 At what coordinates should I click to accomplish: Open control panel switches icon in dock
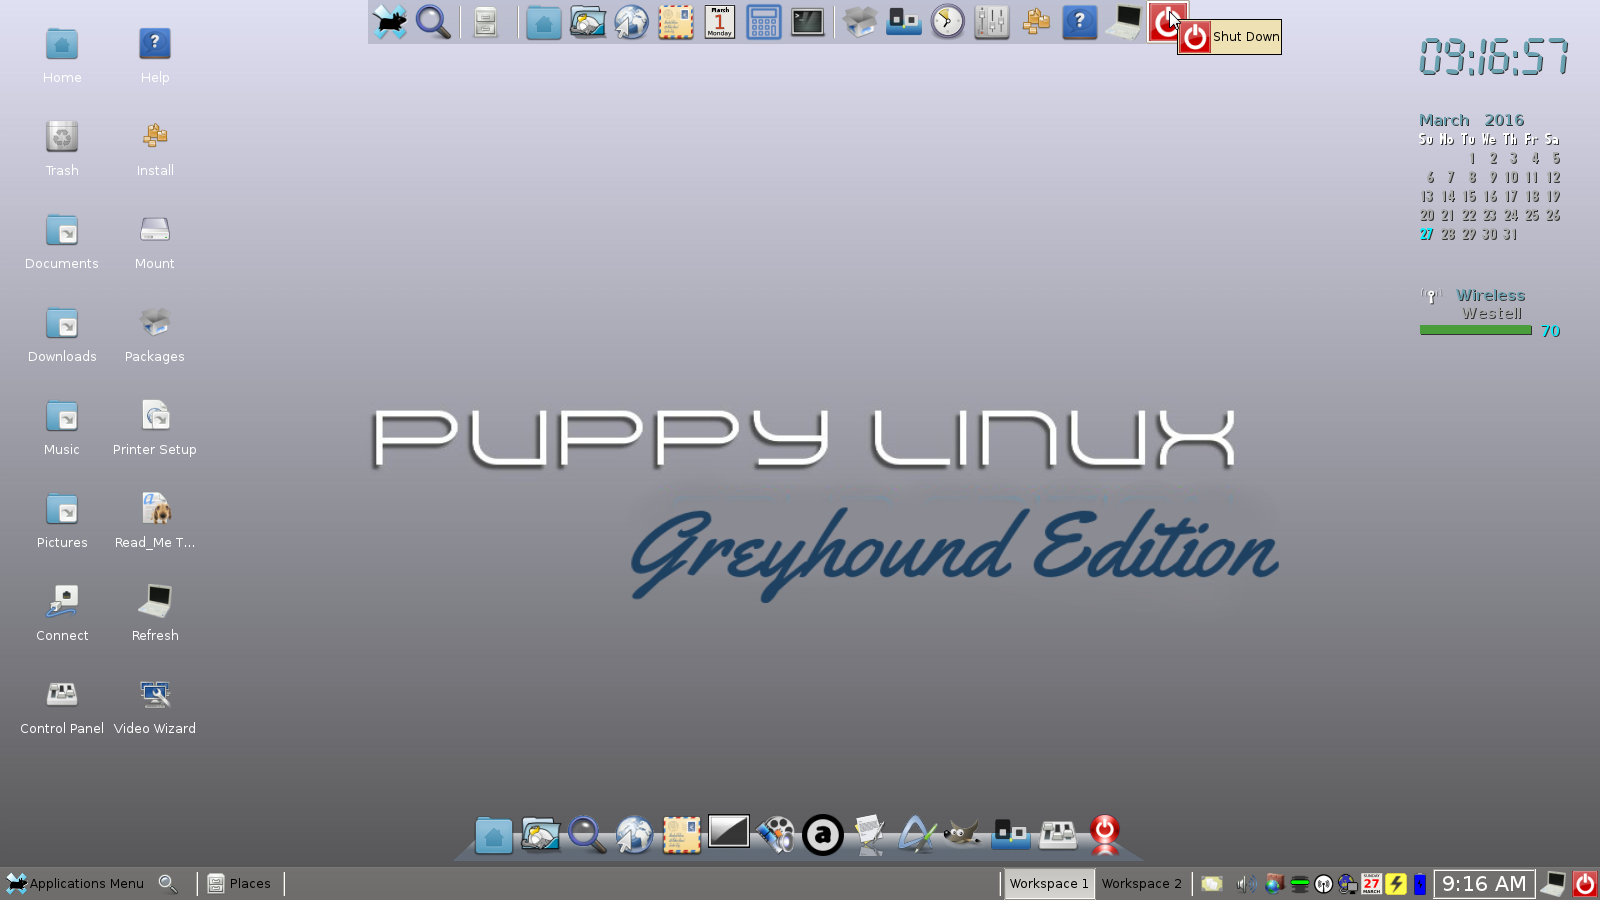tap(1058, 835)
